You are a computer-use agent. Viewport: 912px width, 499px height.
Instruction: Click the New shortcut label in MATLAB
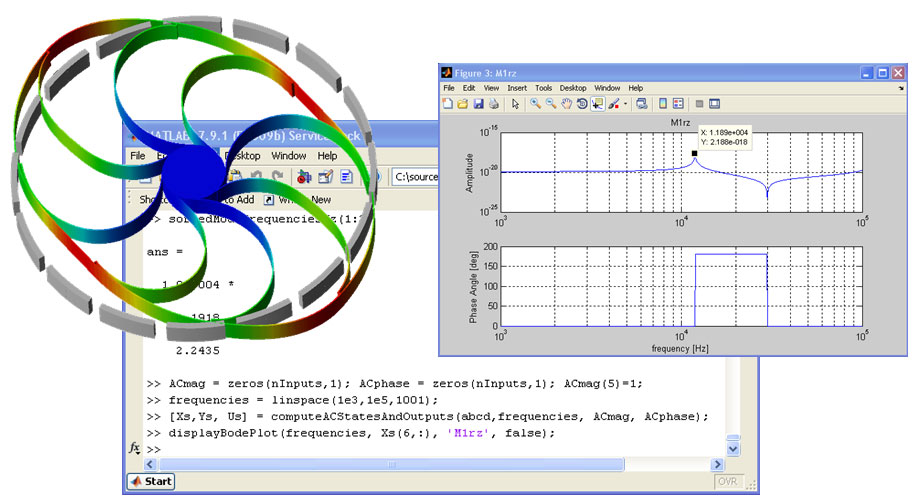tap(321, 199)
